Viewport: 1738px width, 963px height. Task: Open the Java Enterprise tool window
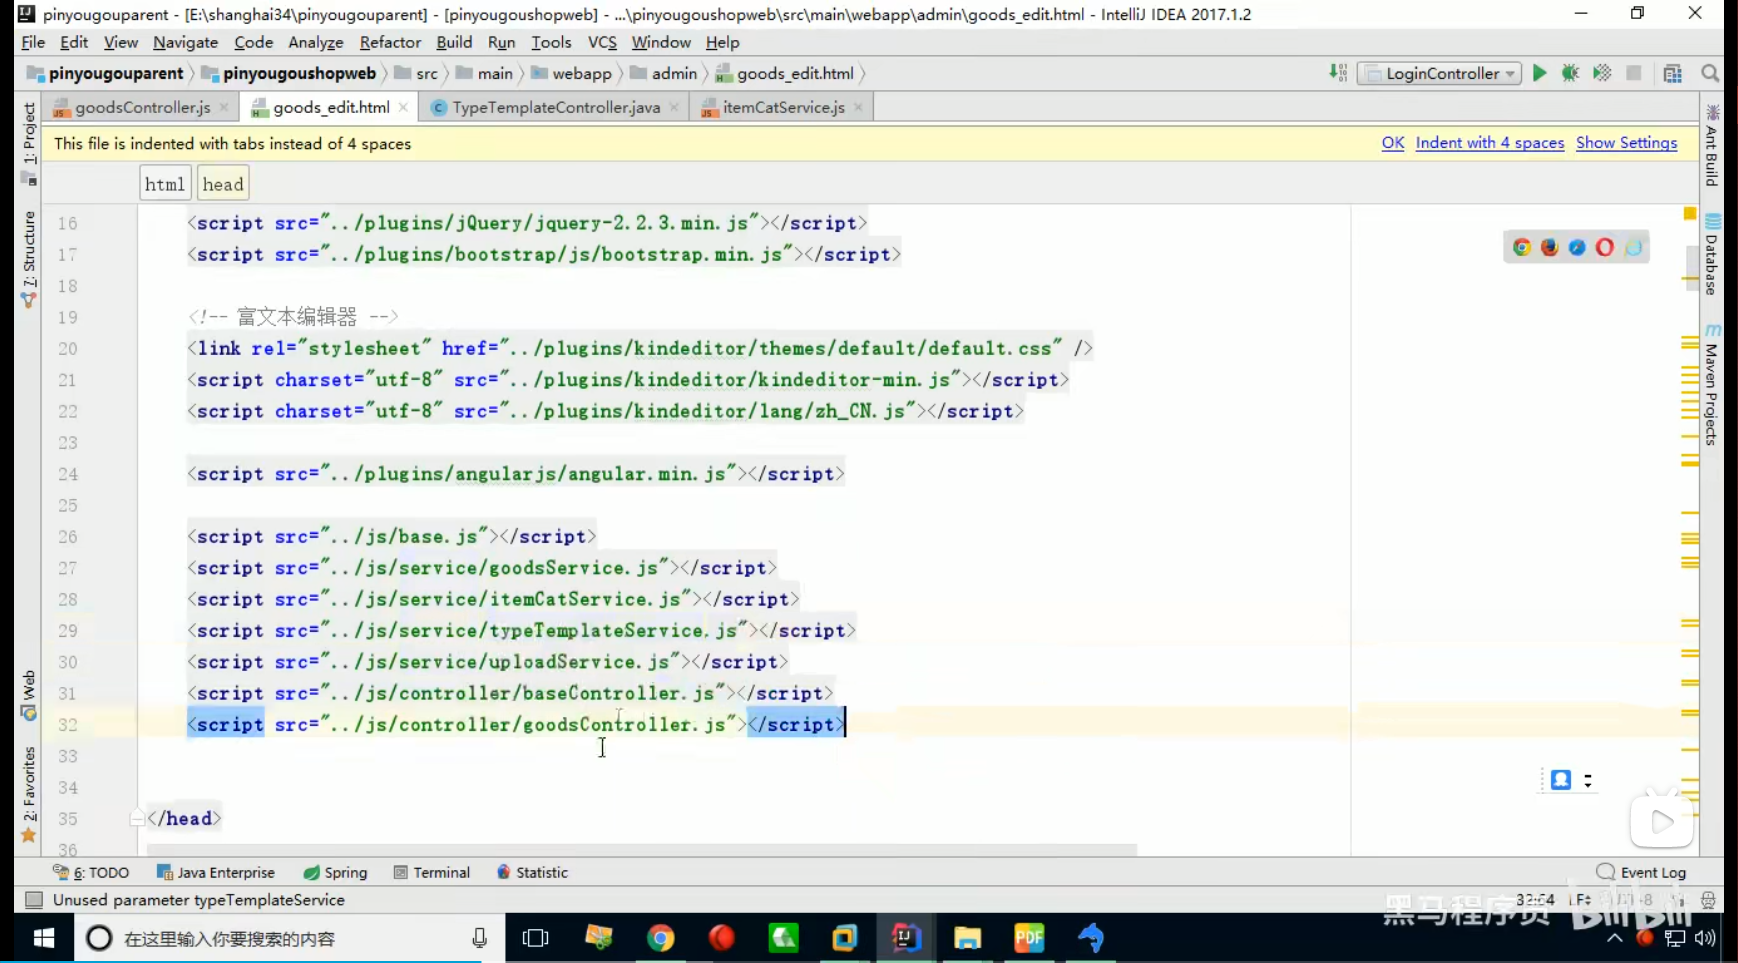click(x=215, y=872)
